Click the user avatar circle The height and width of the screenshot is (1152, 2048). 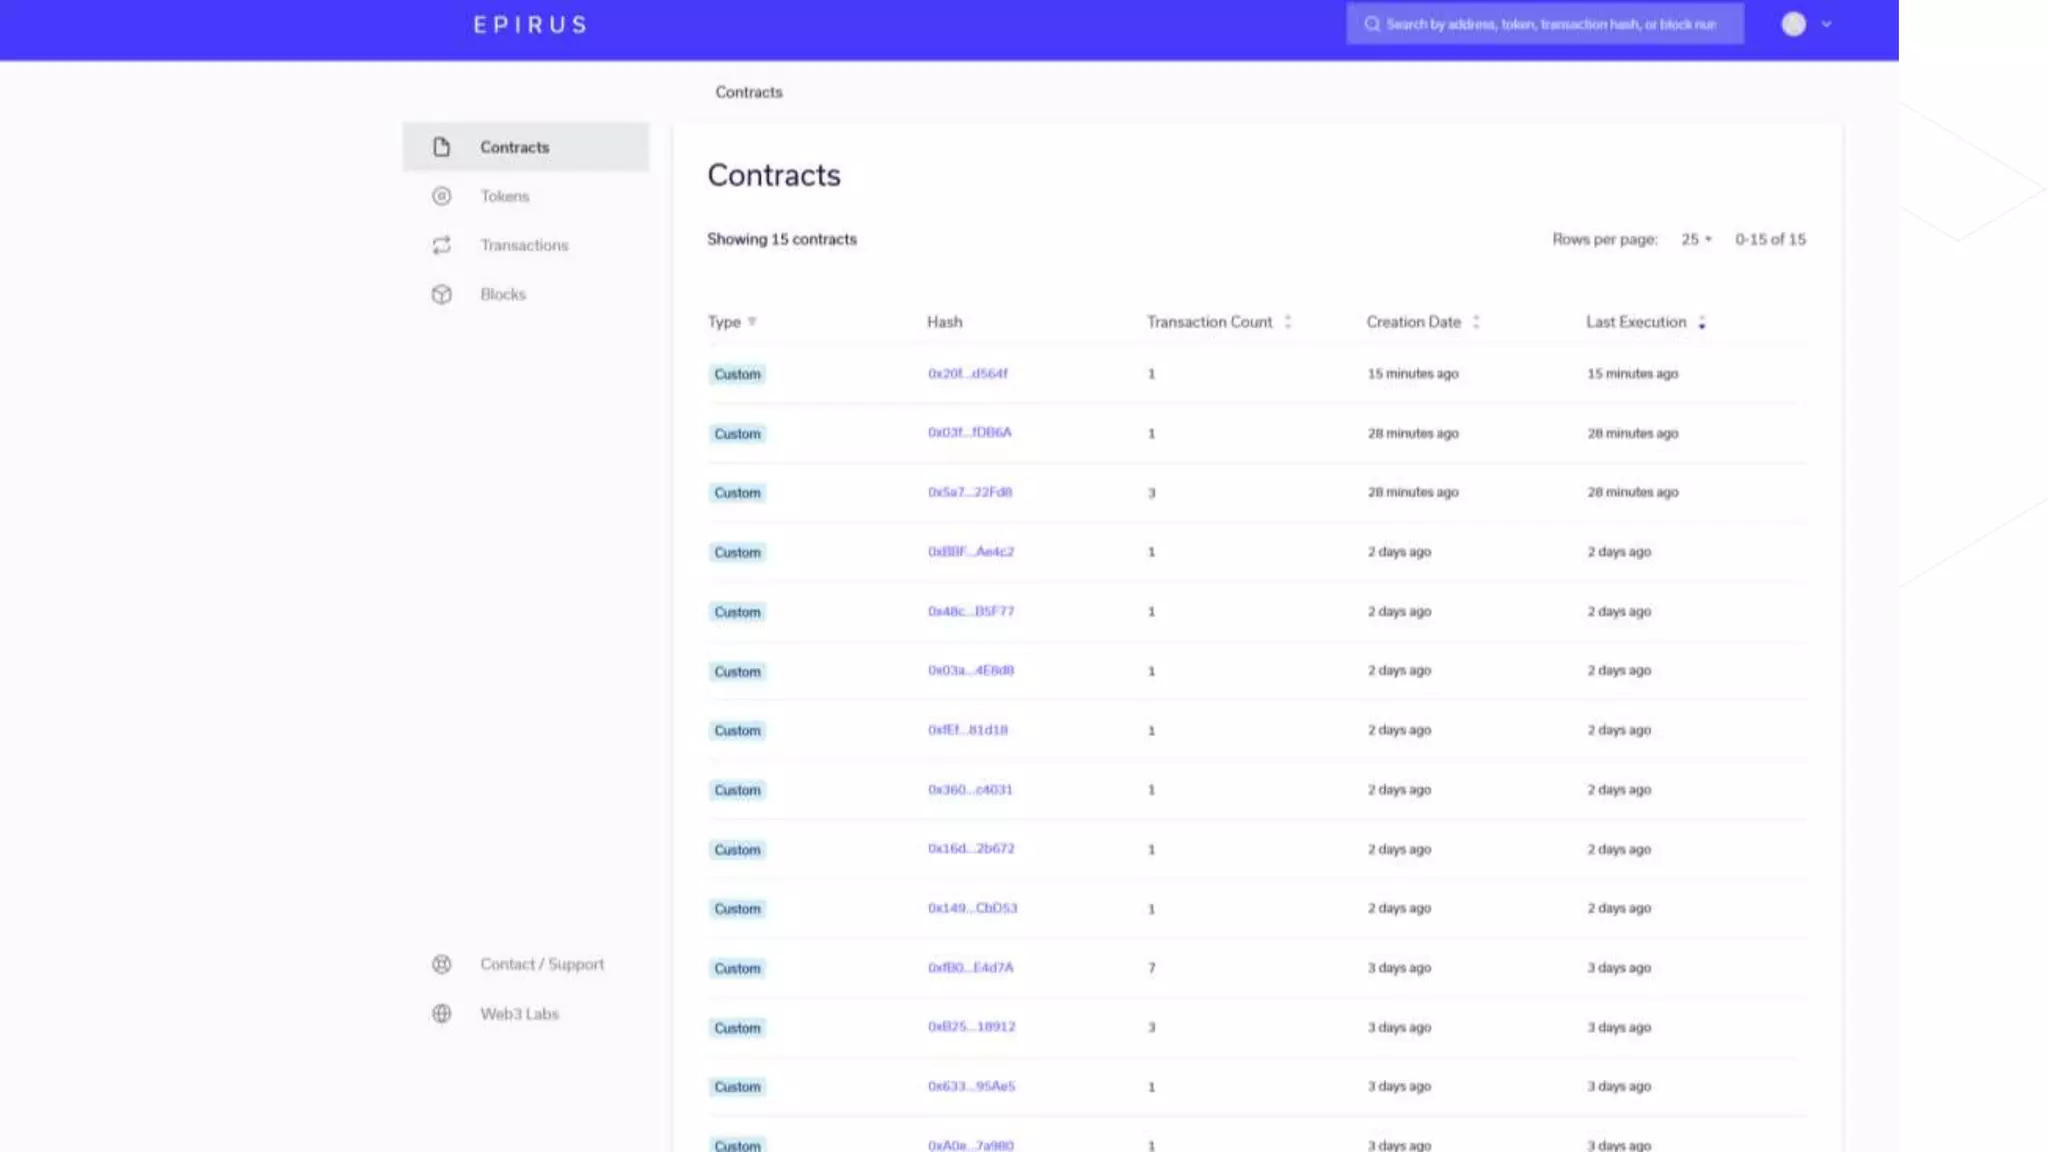click(x=1793, y=24)
